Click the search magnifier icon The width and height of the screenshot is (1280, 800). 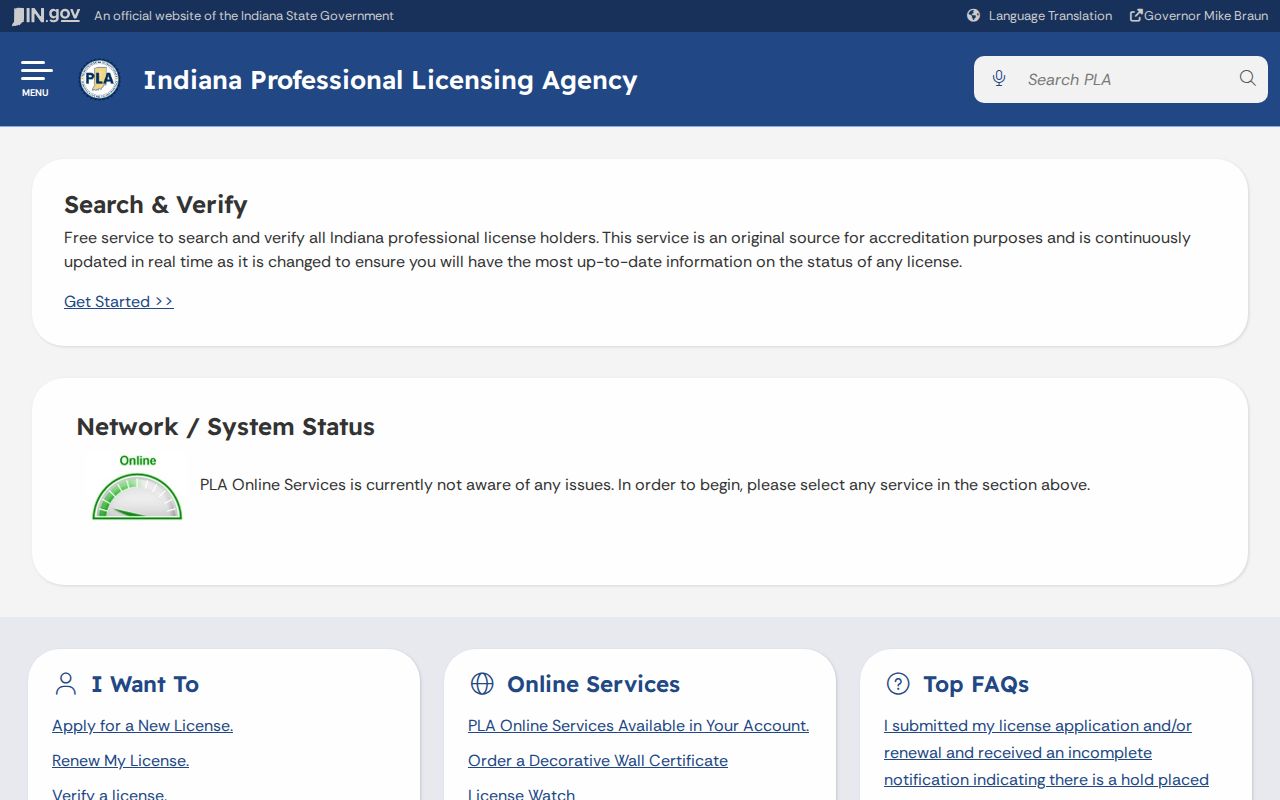click(1247, 79)
